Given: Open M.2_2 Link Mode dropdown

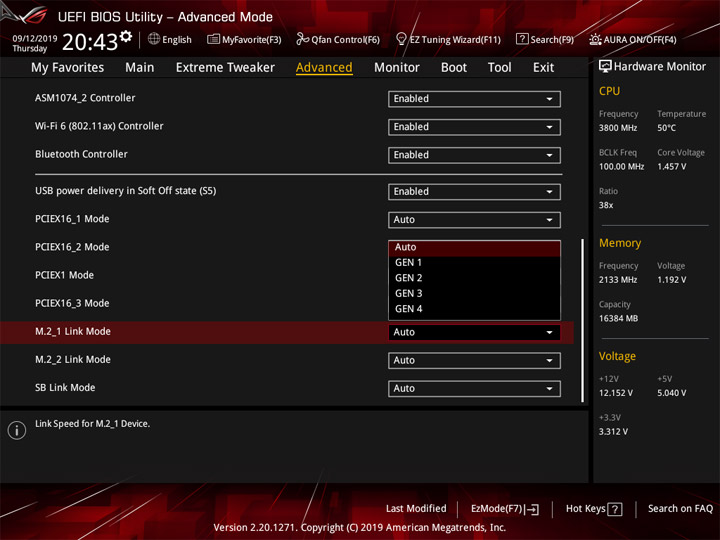Looking at the screenshot, I should 474,360.
